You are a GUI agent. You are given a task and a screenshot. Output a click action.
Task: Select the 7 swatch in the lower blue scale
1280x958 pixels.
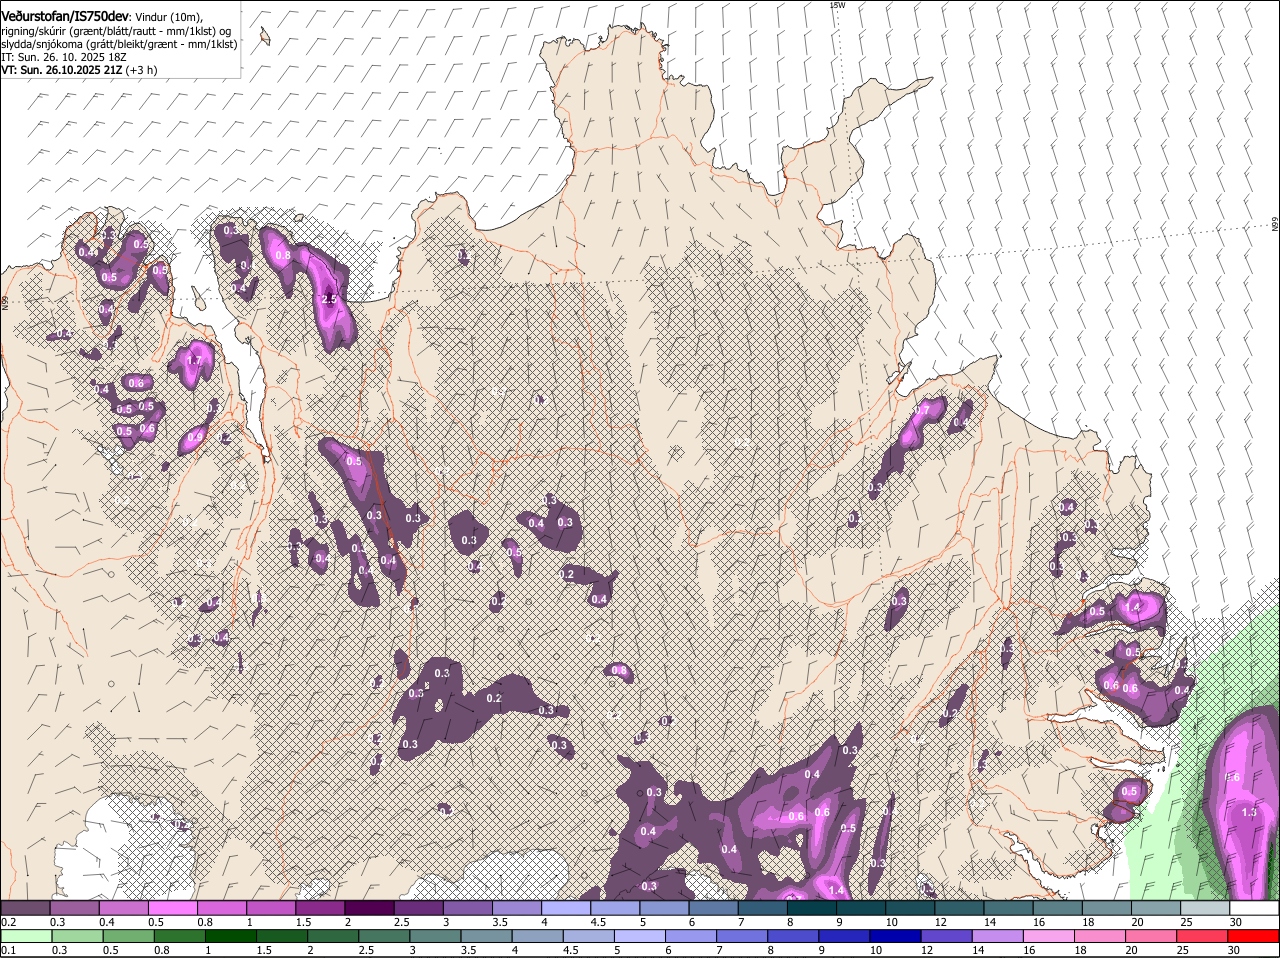(742, 936)
